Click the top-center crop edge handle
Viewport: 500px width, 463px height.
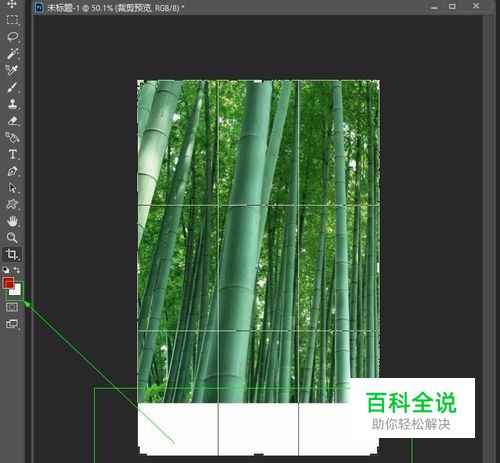click(x=258, y=81)
